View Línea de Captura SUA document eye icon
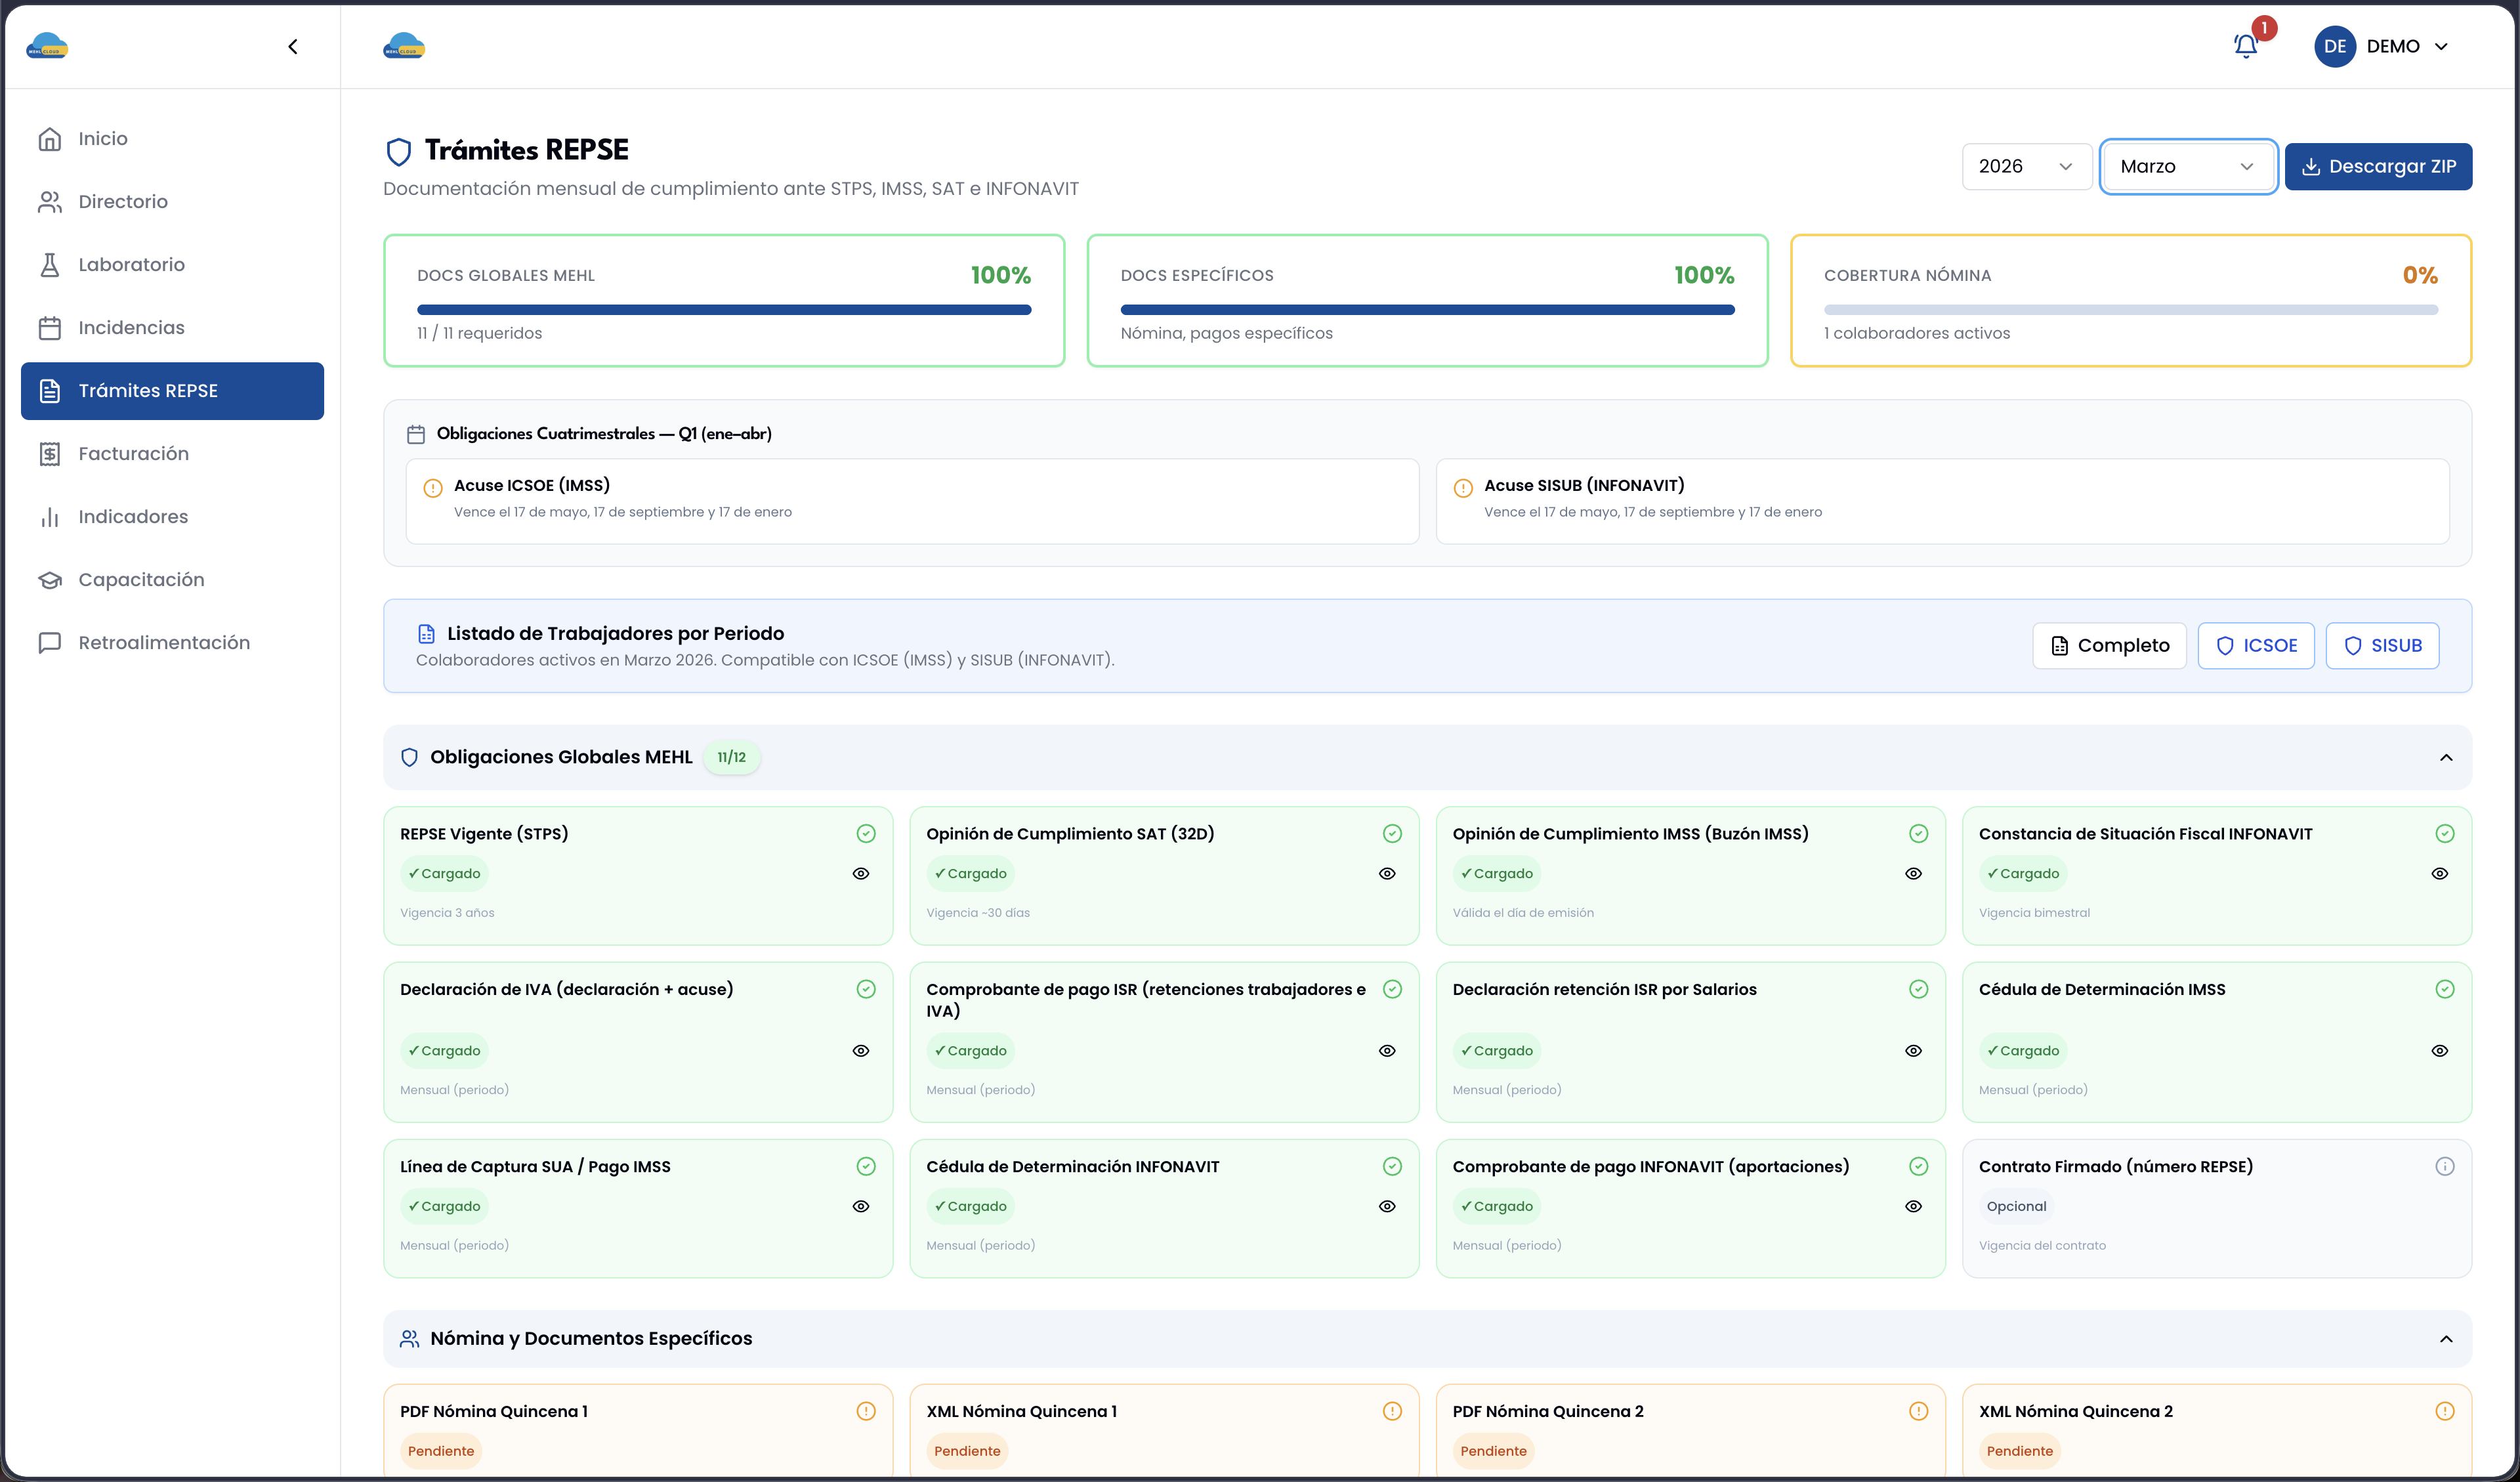The height and width of the screenshot is (1482, 2520). [861, 1206]
